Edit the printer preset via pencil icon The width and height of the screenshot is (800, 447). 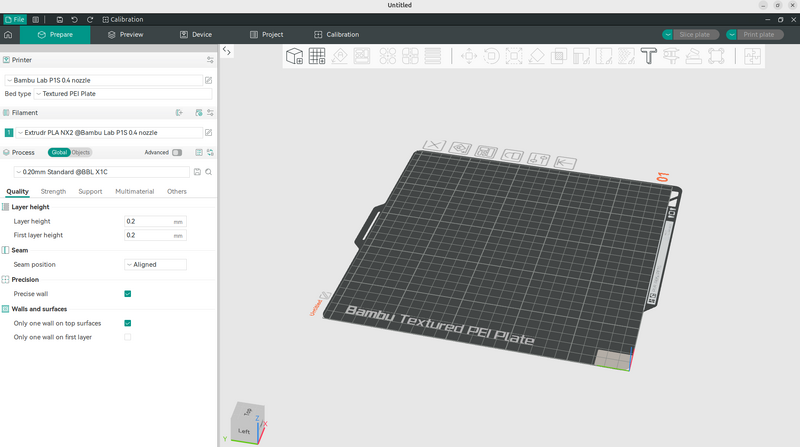pyautogui.click(x=208, y=79)
